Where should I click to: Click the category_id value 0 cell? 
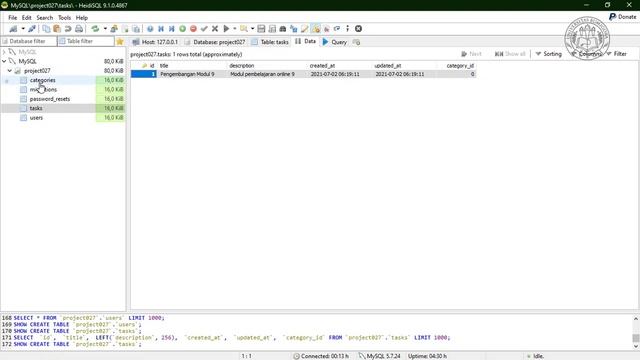point(456,74)
